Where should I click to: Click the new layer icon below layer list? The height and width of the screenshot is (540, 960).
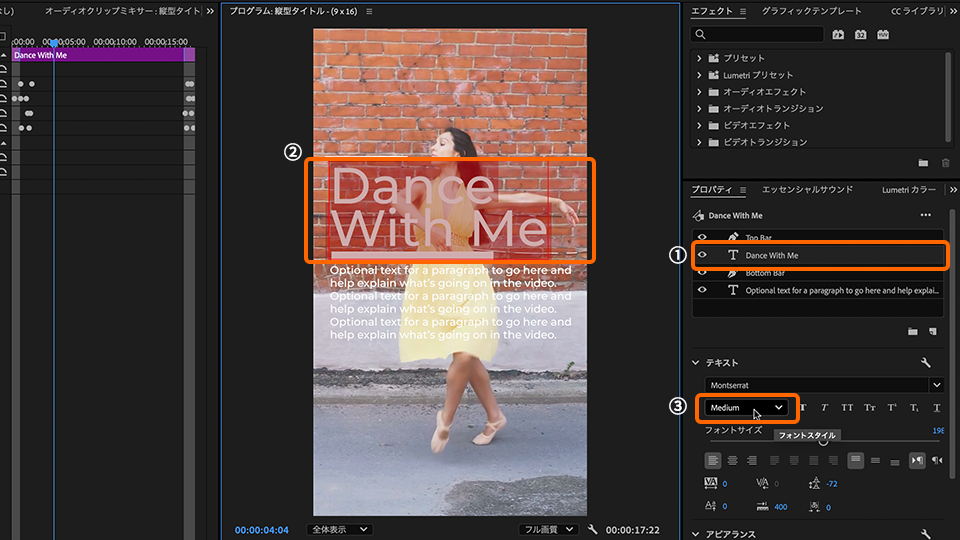(933, 331)
